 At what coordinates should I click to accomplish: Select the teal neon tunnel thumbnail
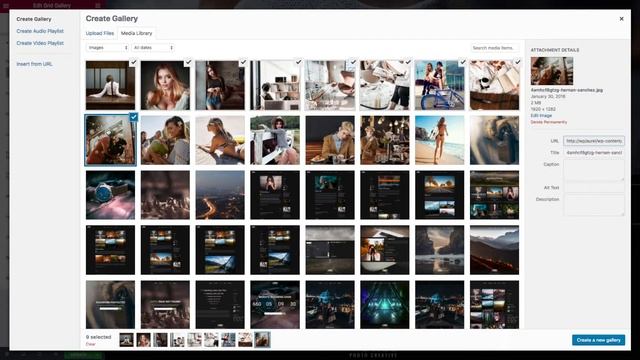click(384, 304)
